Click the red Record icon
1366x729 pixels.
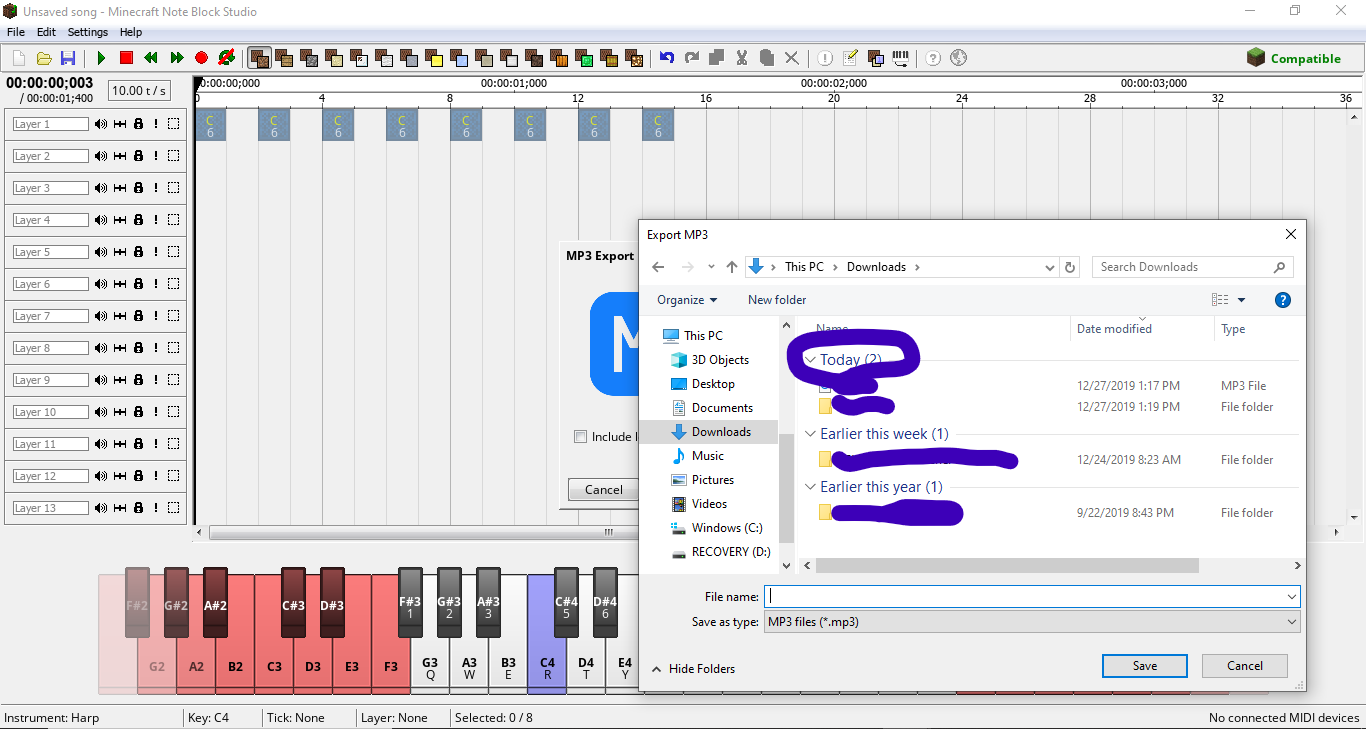click(201, 57)
